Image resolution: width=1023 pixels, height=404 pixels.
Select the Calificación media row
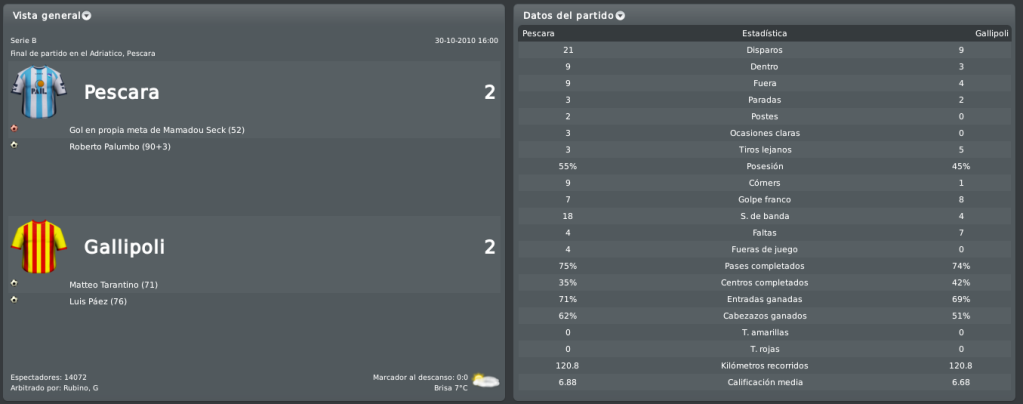pos(765,382)
